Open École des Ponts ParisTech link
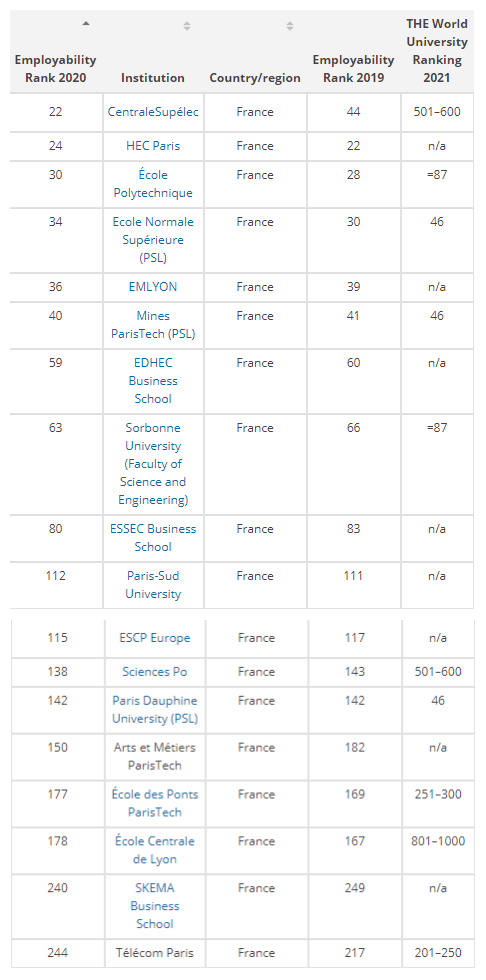Image resolution: width=486 pixels, height=980 pixels. (x=155, y=804)
